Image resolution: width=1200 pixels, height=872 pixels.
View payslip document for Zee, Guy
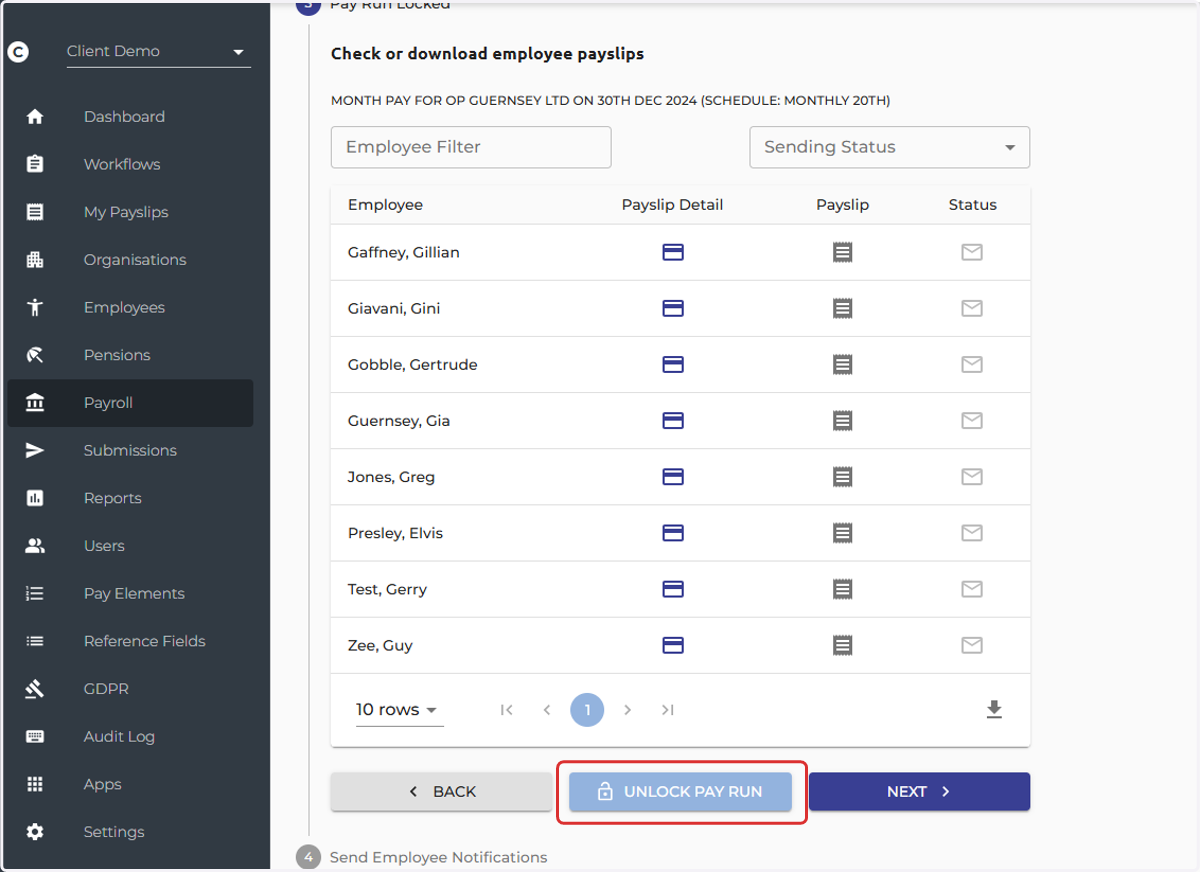pyautogui.click(x=843, y=645)
